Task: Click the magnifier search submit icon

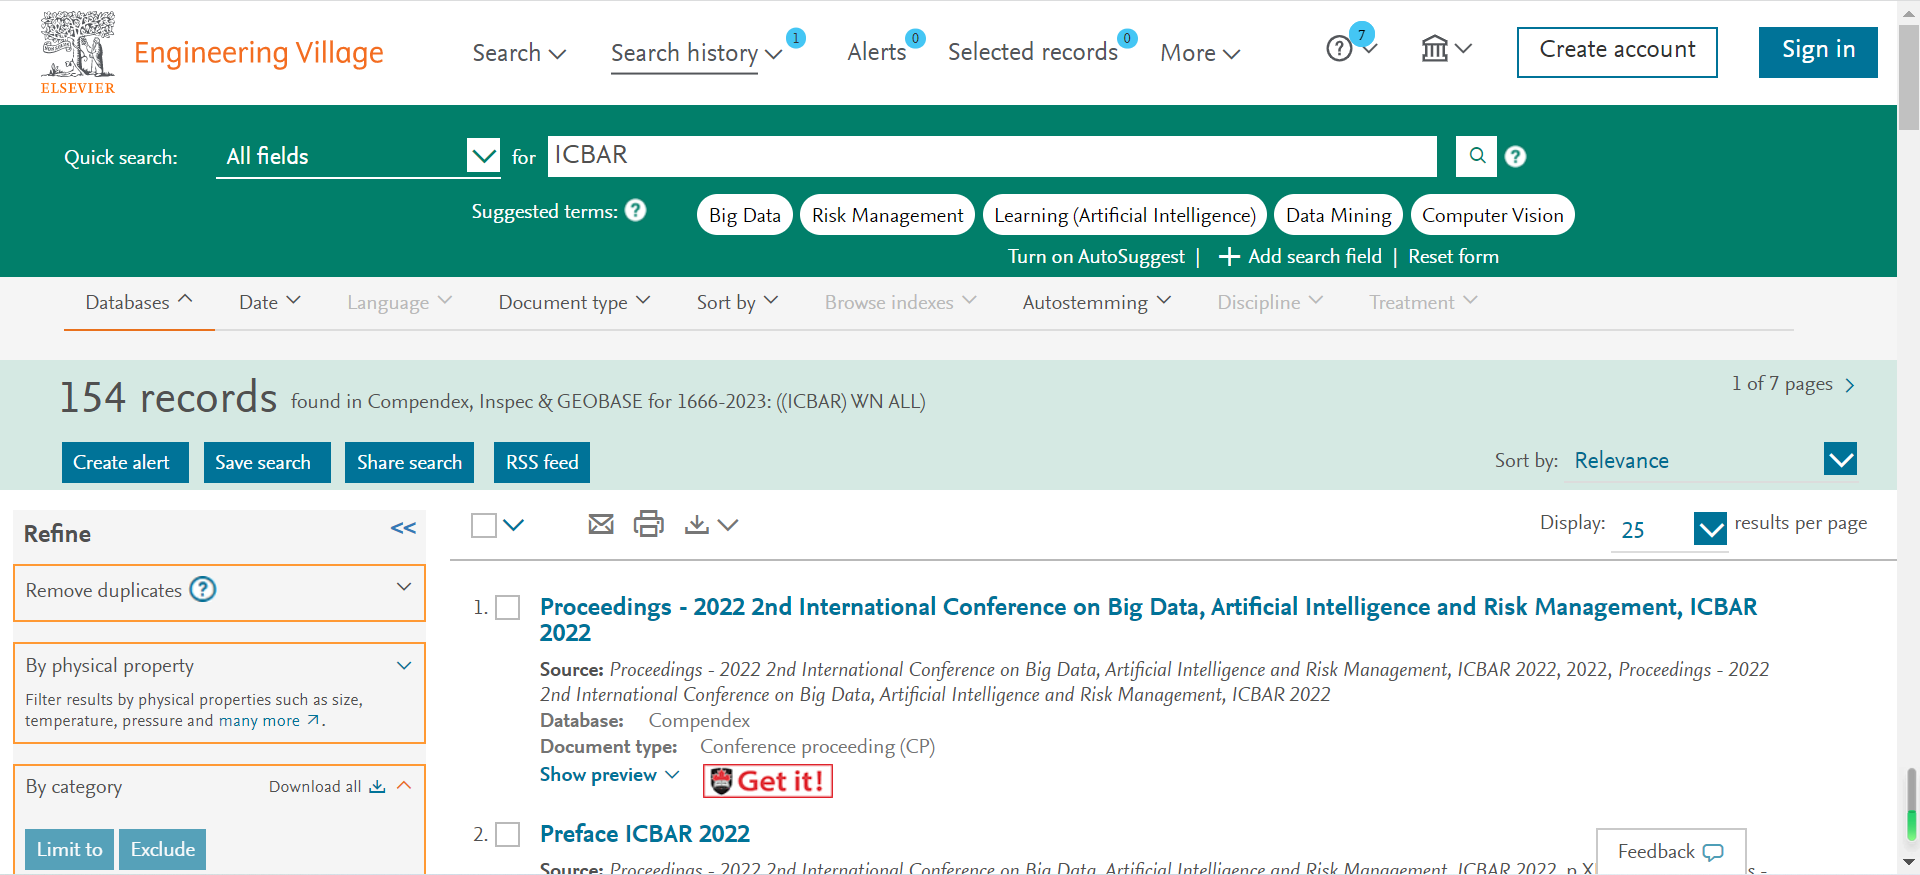Action: (x=1476, y=156)
